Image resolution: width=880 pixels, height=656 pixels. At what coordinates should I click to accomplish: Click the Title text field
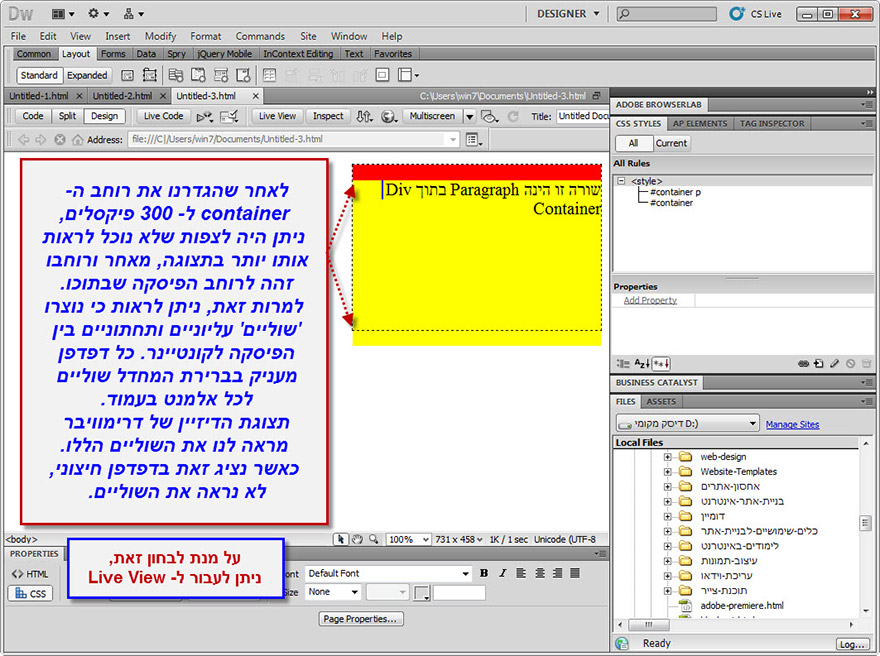coord(583,116)
